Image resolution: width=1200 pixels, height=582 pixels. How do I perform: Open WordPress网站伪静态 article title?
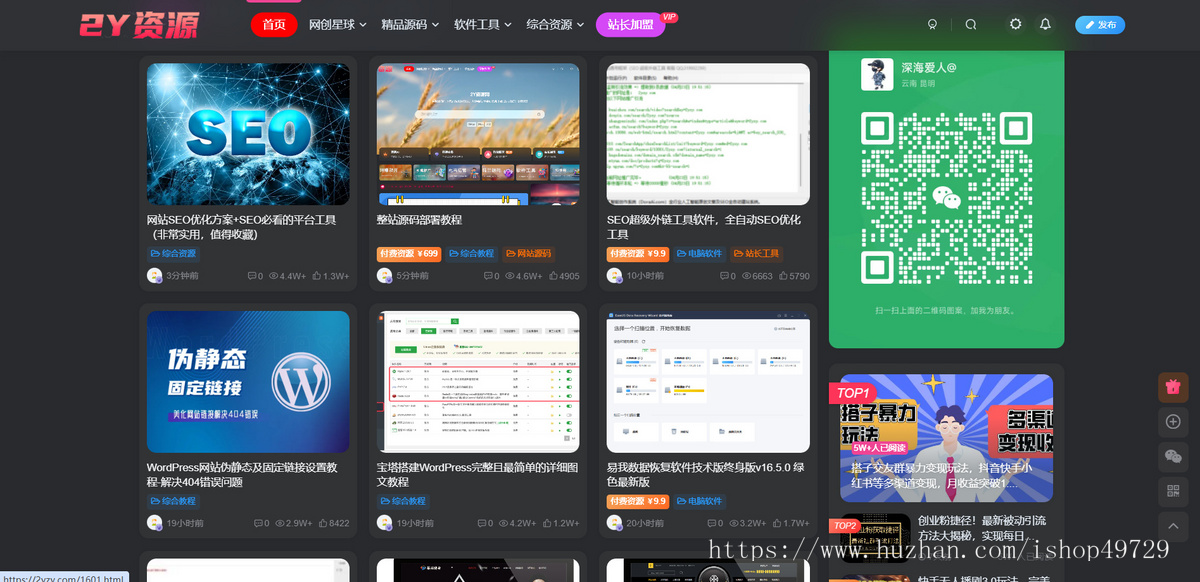242,474
